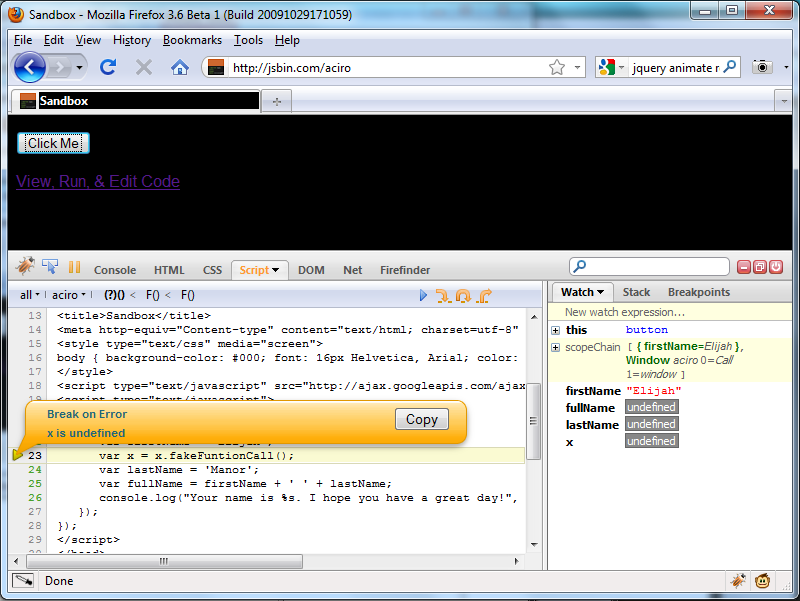Open the aciro script file dropdown
800x601 pixels.
69,295
